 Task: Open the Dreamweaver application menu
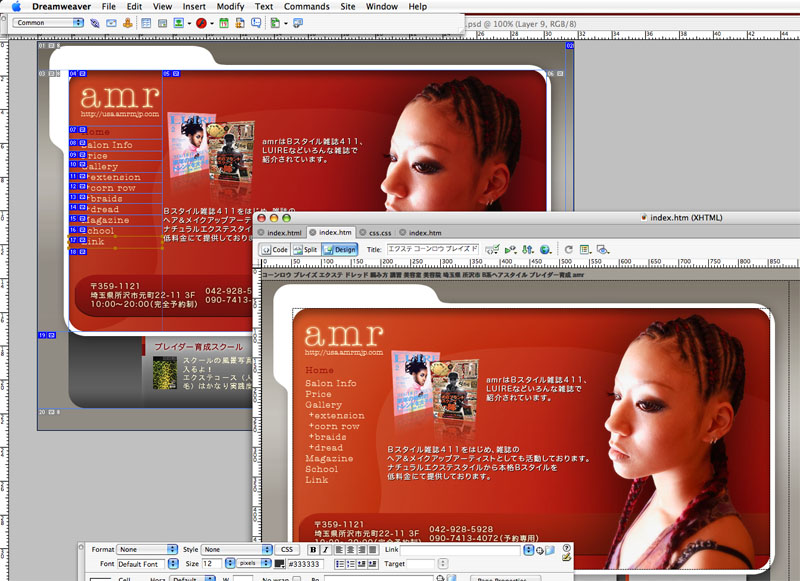point(61,7)
